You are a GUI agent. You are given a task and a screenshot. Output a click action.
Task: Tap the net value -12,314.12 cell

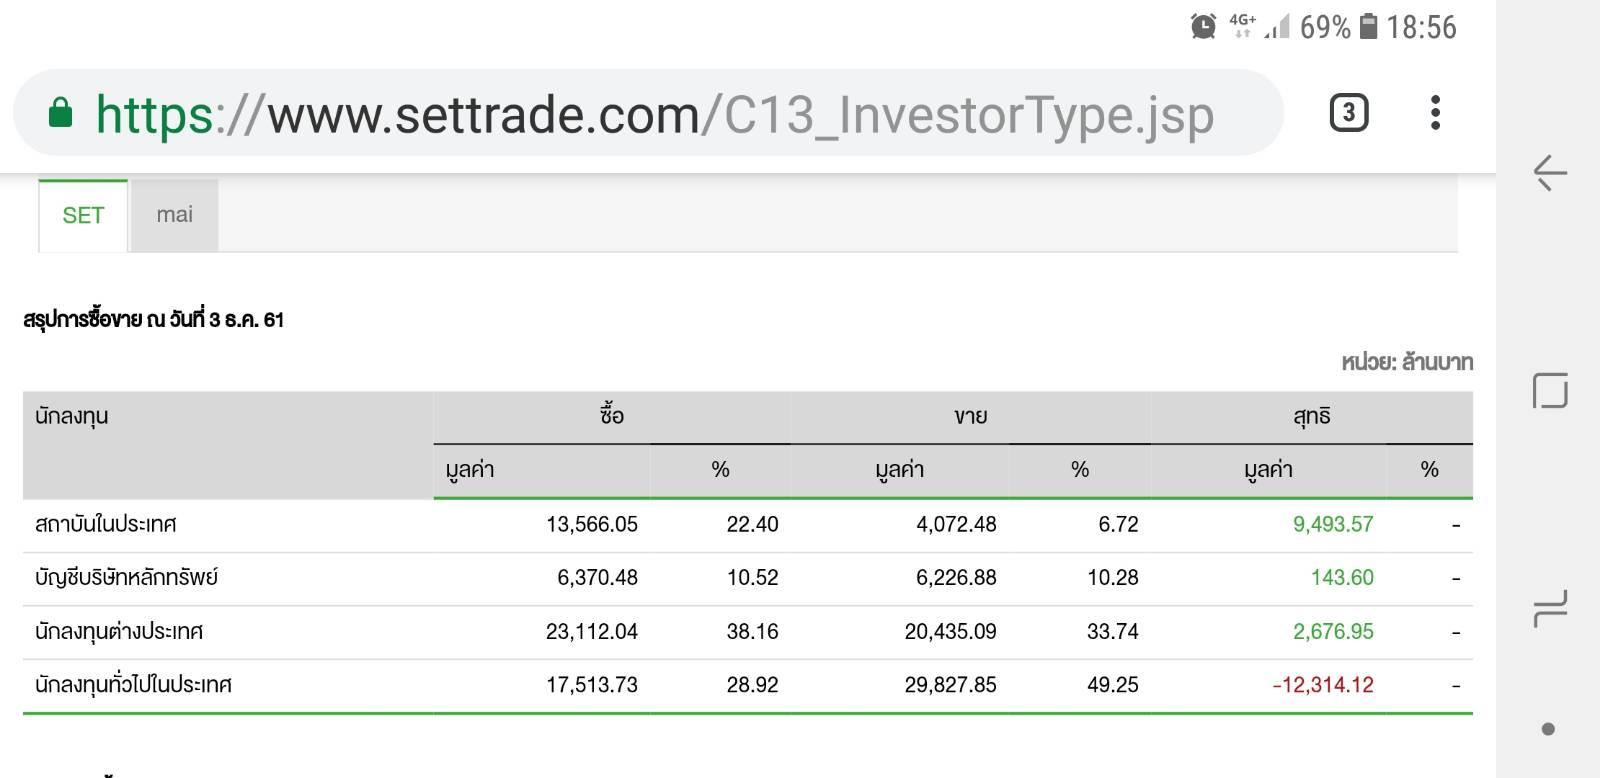click(1323, 685)
